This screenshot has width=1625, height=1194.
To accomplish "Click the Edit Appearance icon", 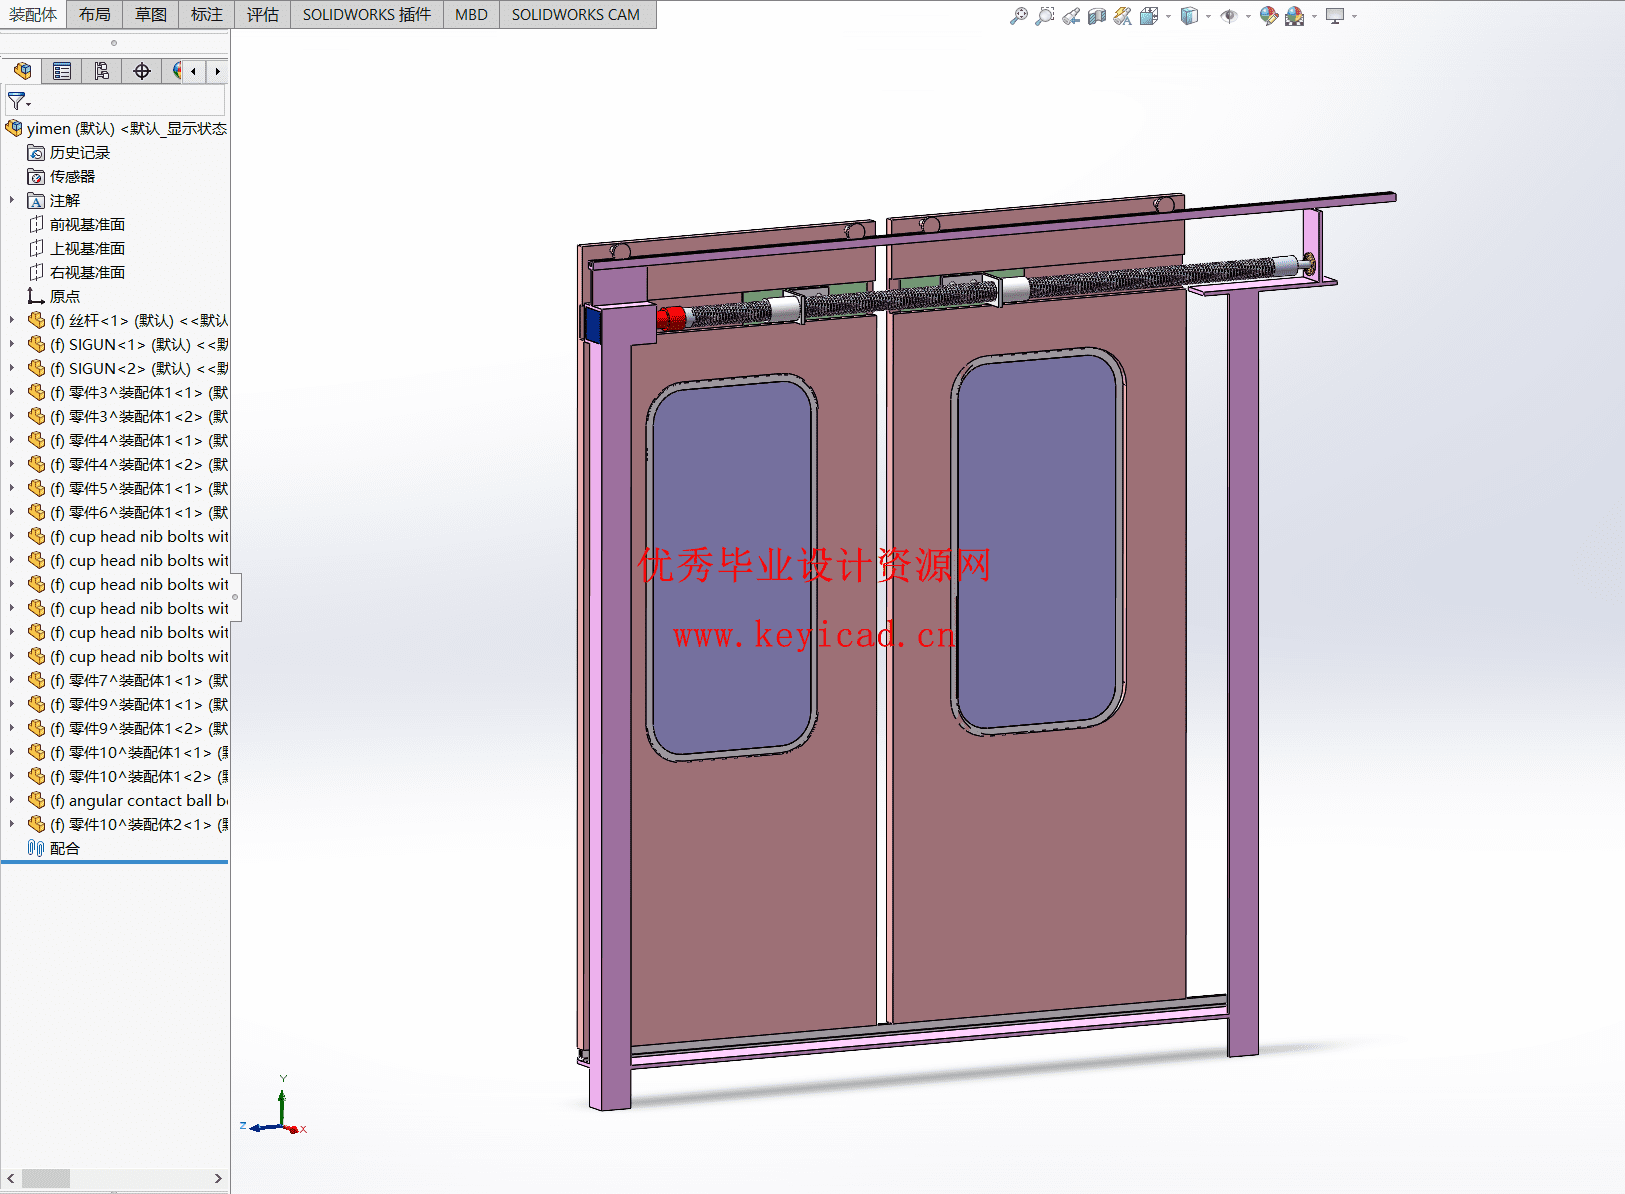I will coord(1268,16).
